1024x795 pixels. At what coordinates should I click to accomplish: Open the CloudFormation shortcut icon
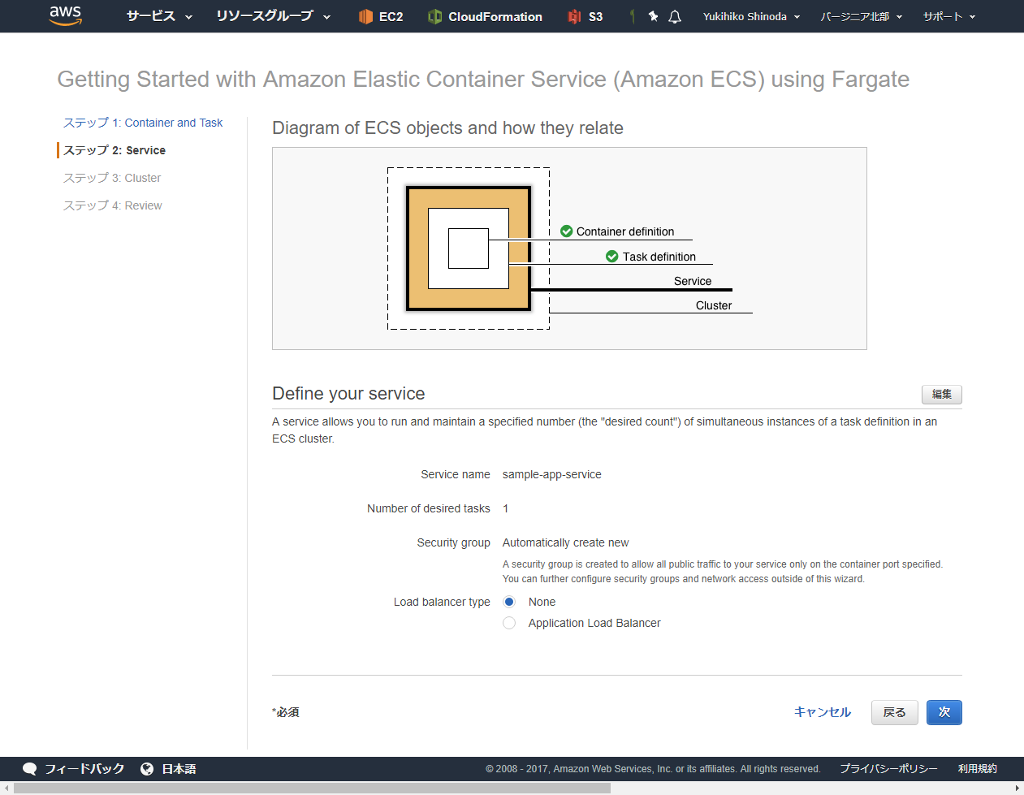(434, 16)
